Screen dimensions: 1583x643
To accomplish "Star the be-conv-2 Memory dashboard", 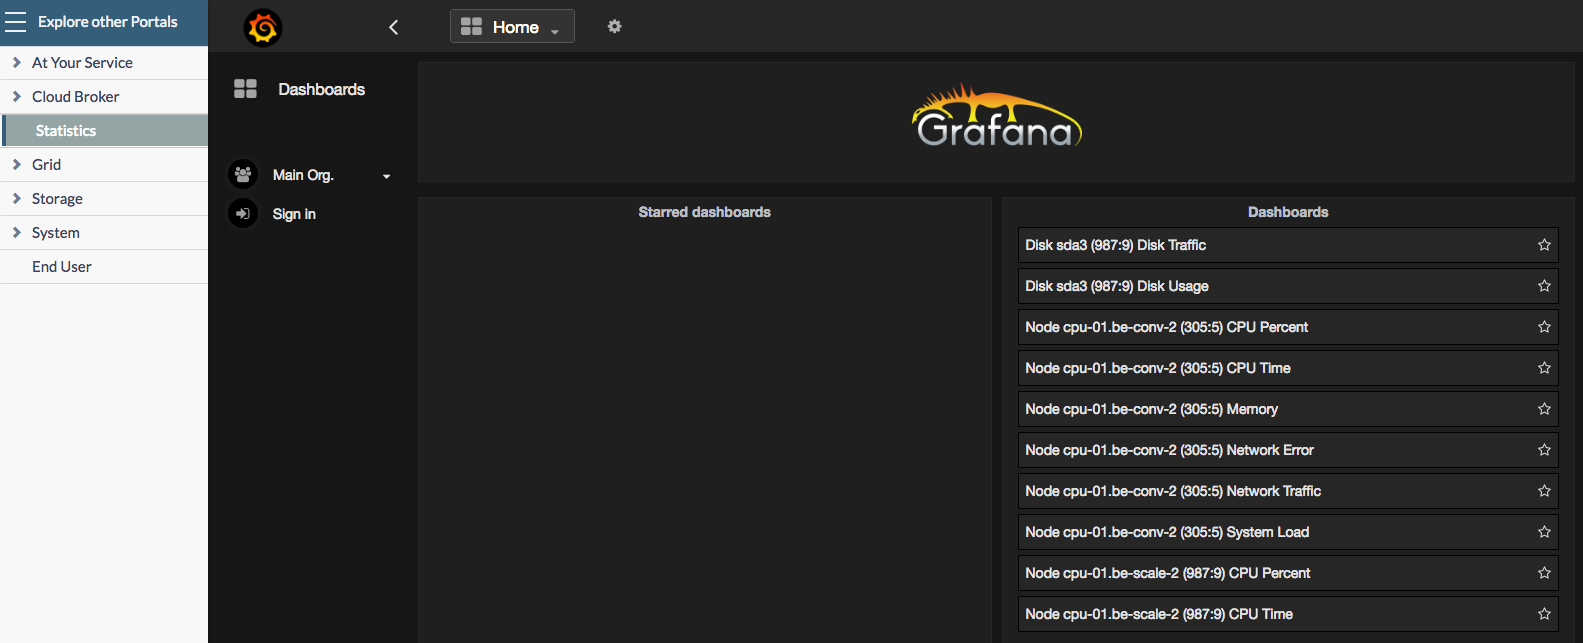I will (1543, 409).
